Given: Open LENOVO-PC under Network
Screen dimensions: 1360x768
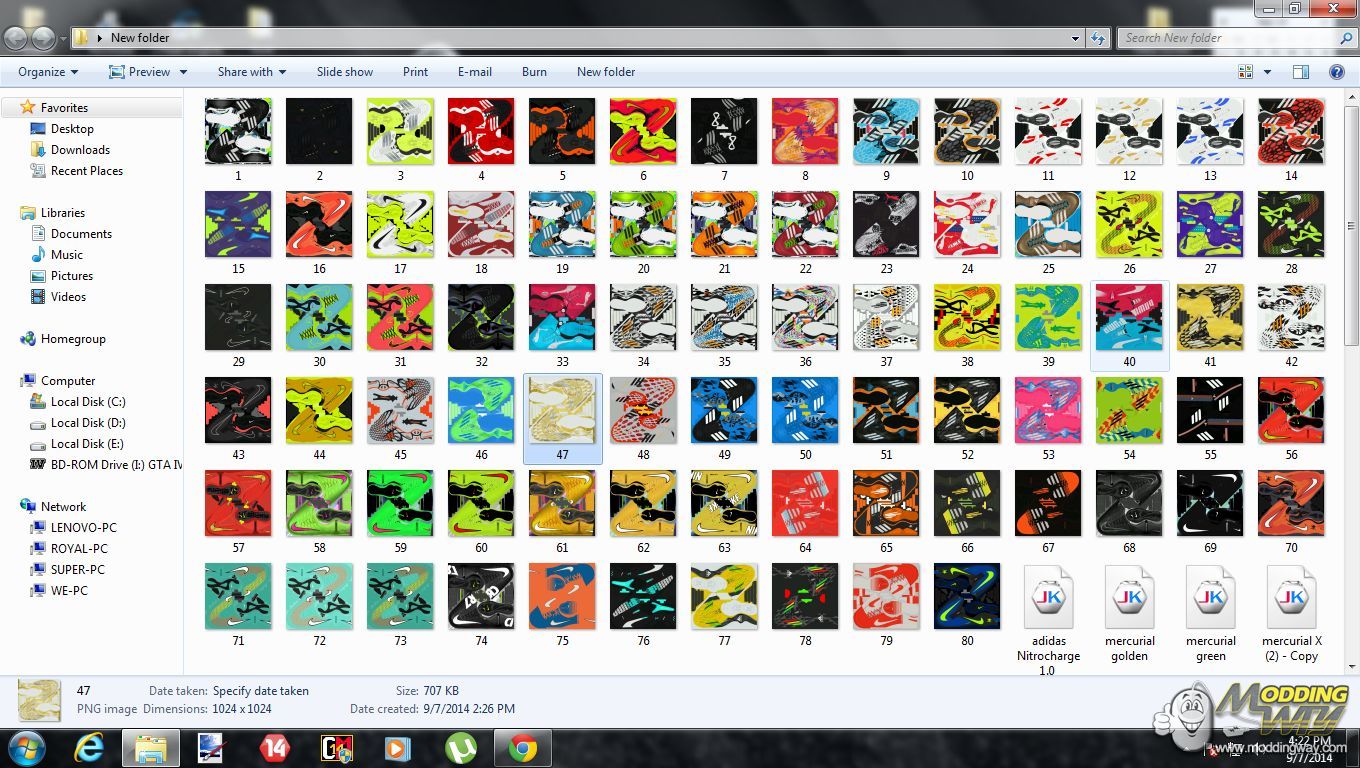Looking at the screenshot, I should [83, 528].
